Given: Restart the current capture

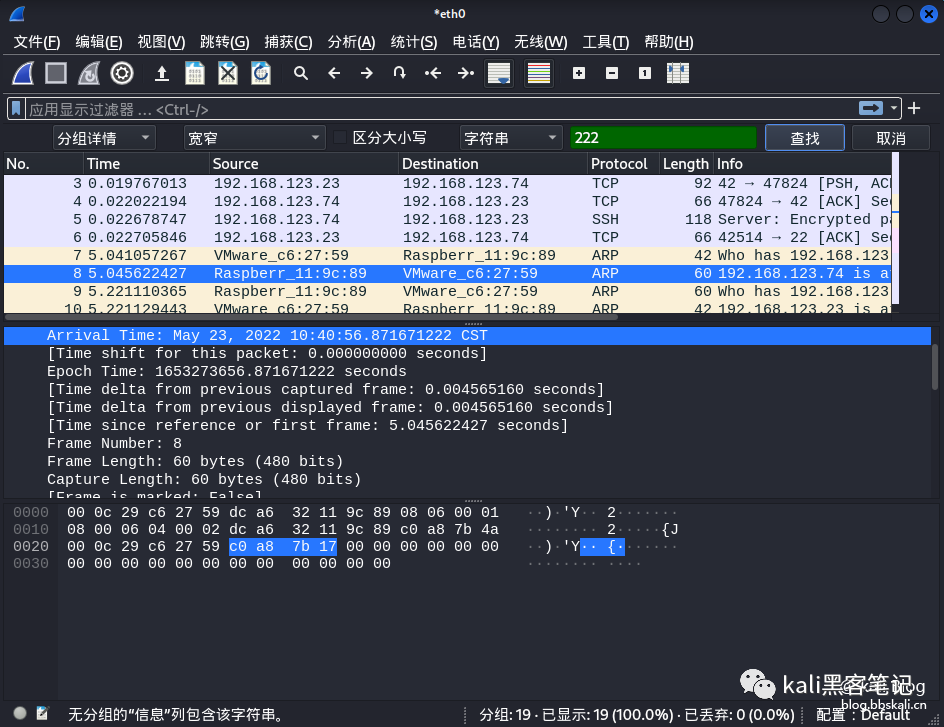Looking at the screenshot, I should (x=89, y=73).
